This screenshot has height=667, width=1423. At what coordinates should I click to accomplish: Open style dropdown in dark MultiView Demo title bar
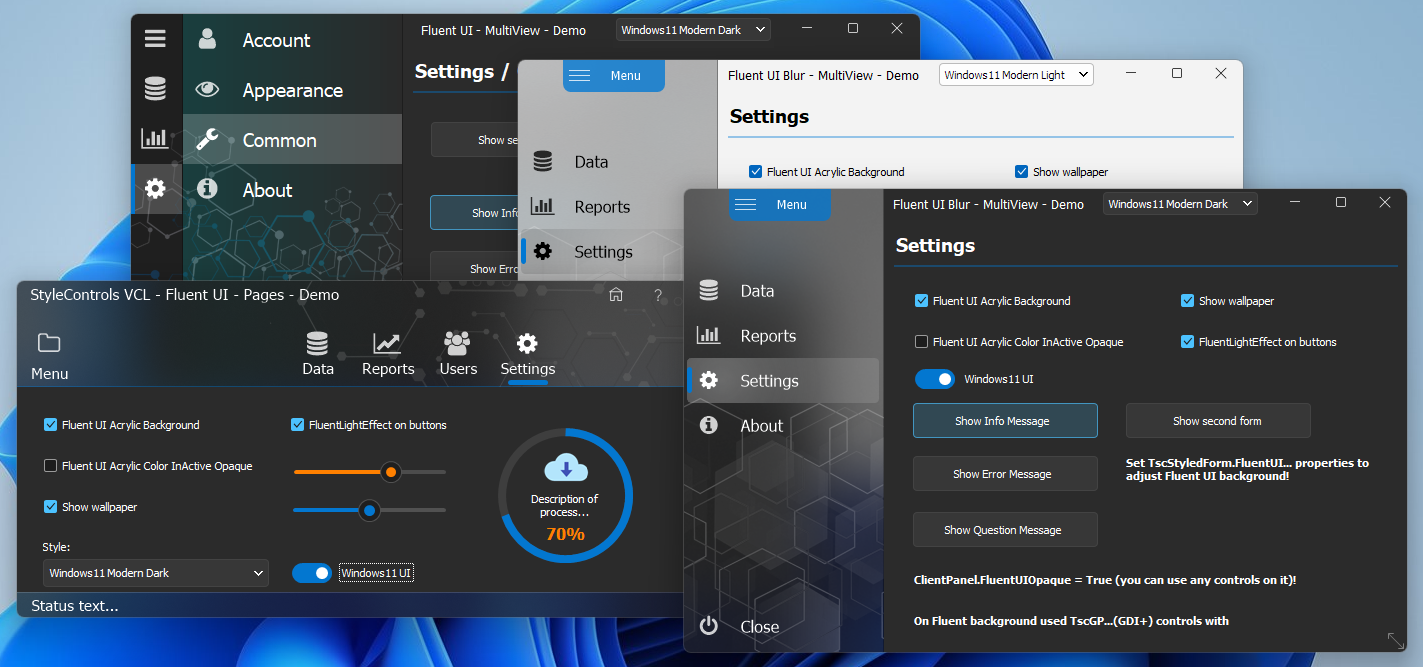693,30
